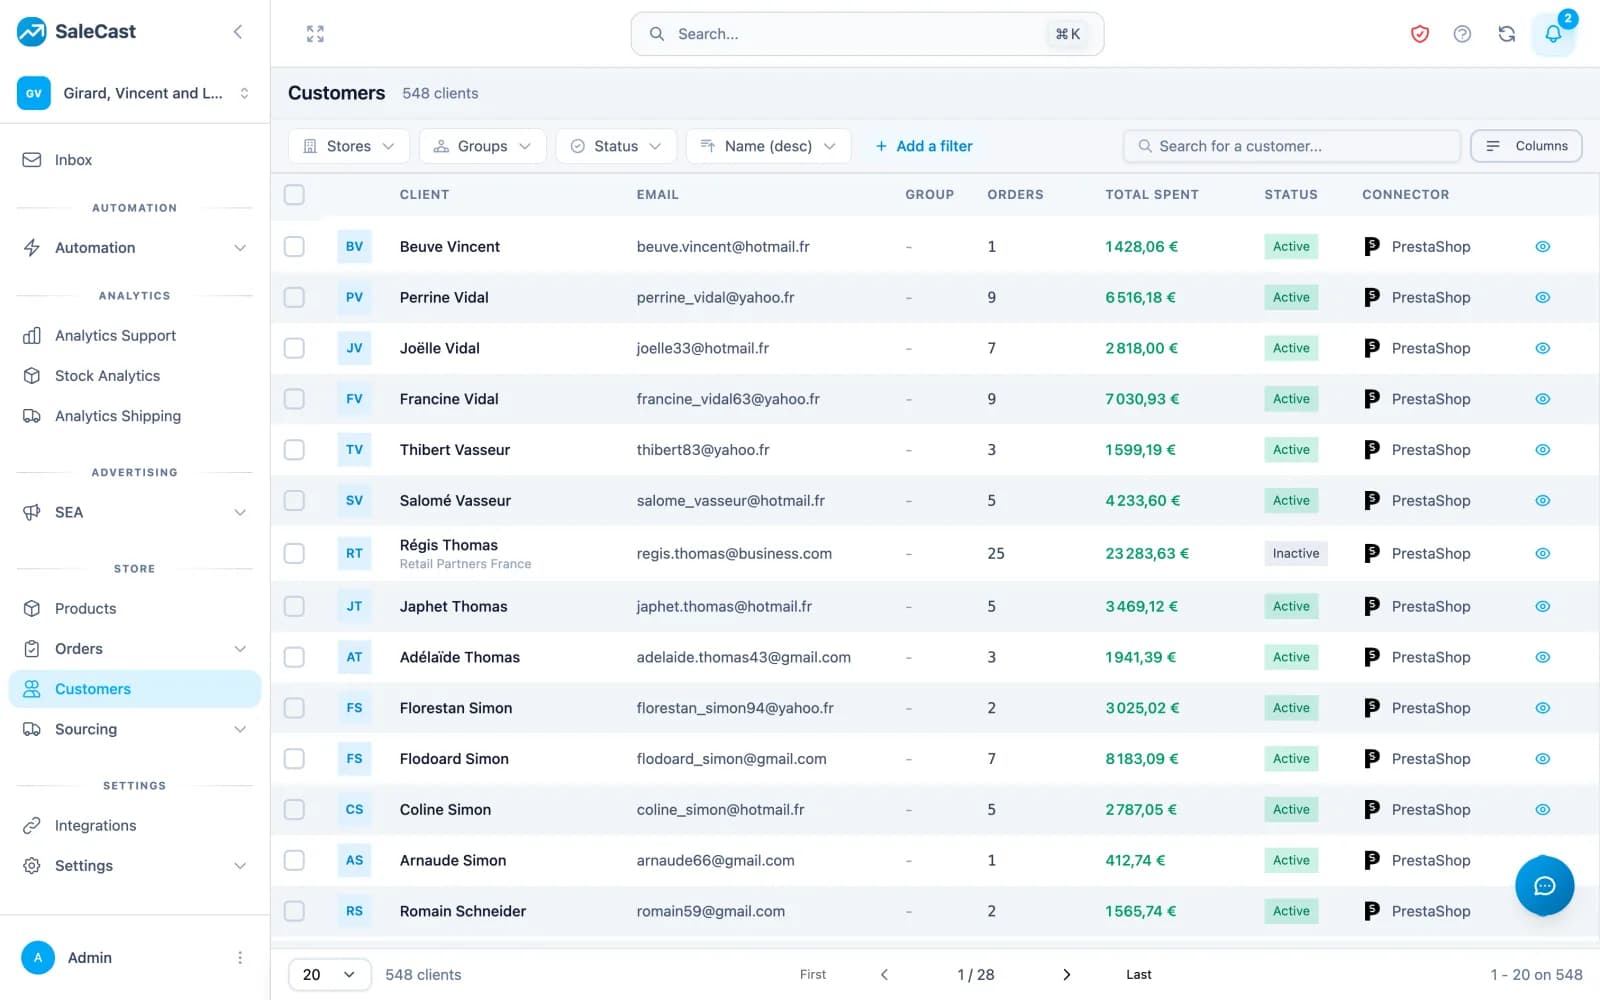Open Analytics Support page
Screen dimensions: 1600x1000
pos(134,336)
